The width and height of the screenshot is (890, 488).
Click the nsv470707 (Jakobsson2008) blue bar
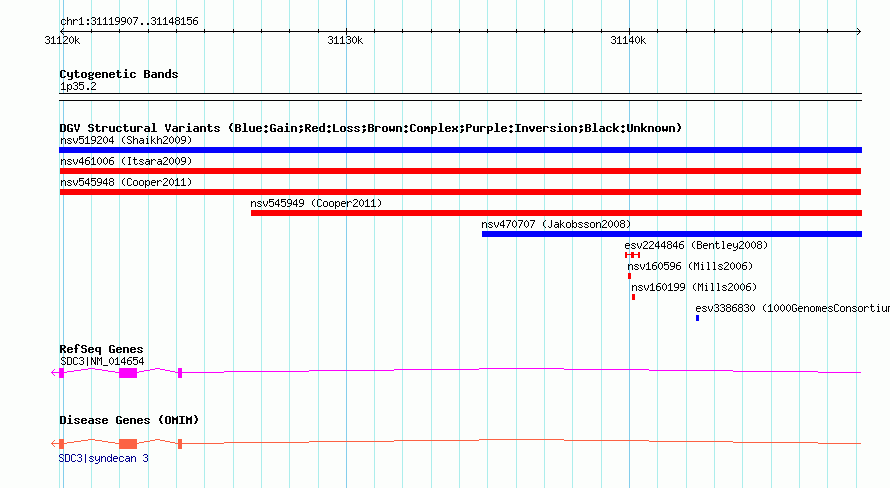(x=672, y=234)
